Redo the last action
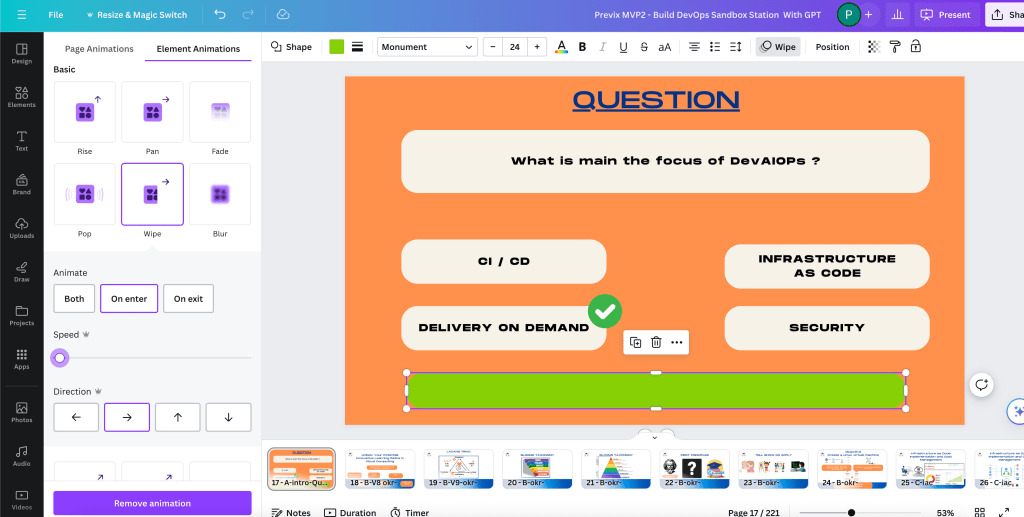 (248, 14)
